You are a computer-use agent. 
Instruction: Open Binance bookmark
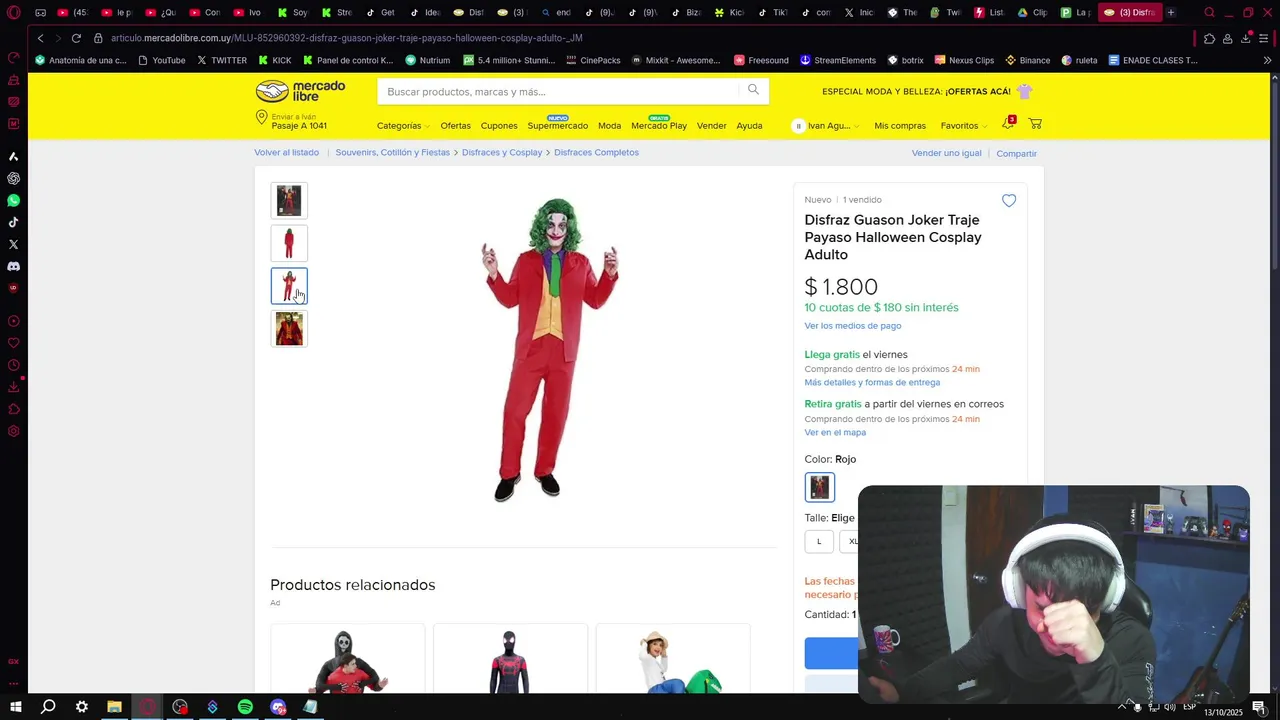point(1027,60)
